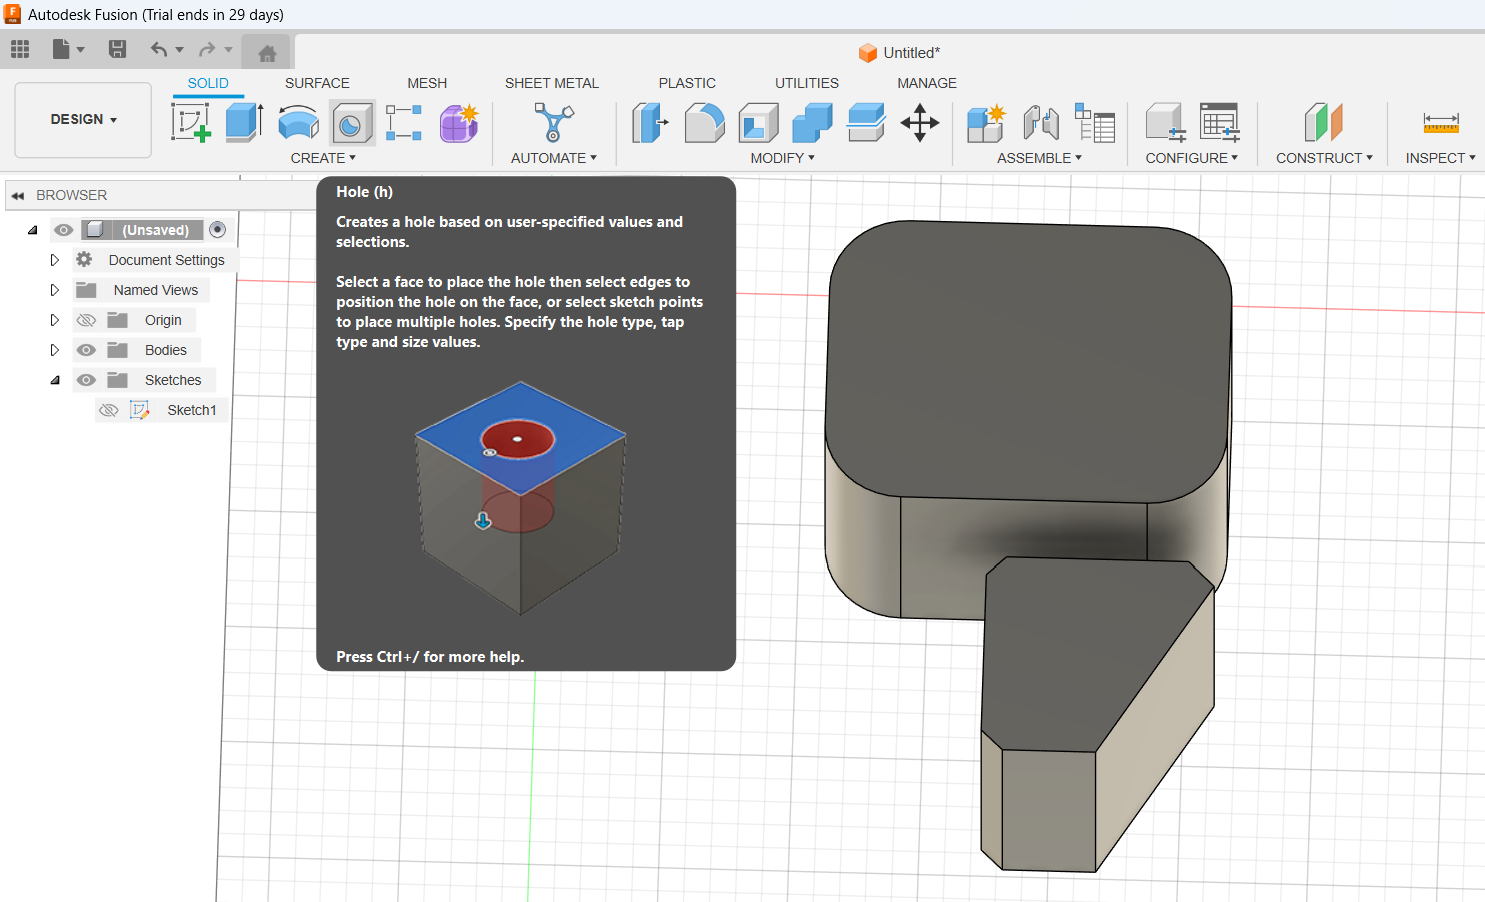
Task: Select the Create Sketch tool
Action: (x=191, y=123)
